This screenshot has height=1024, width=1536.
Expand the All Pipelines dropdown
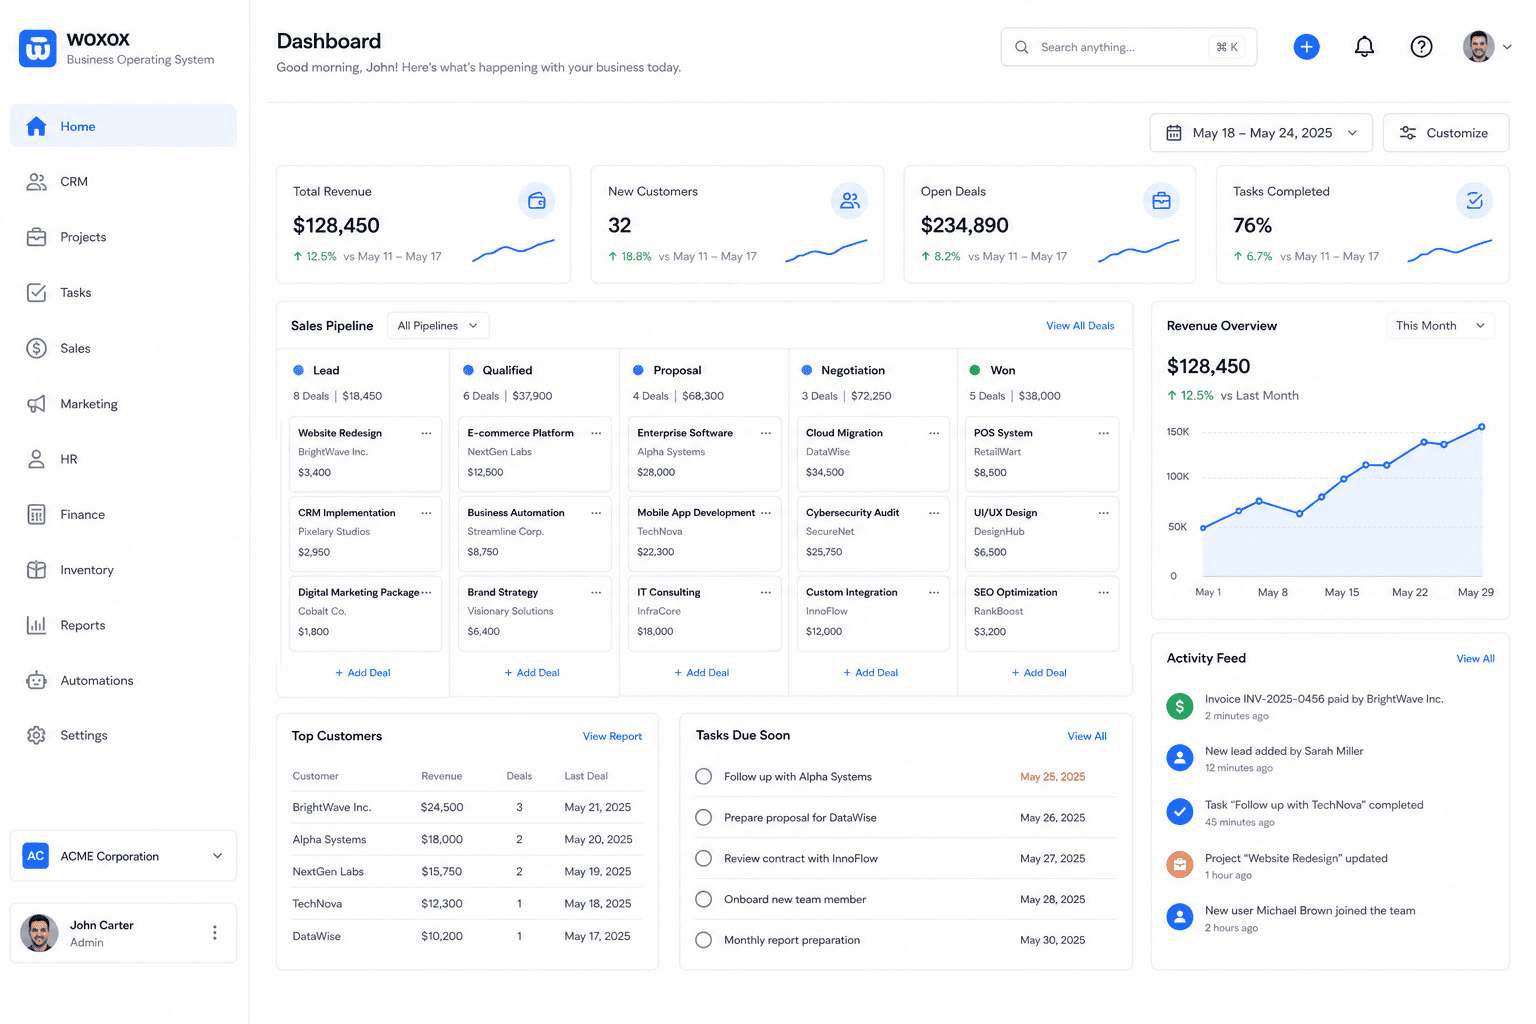[438, 326]
